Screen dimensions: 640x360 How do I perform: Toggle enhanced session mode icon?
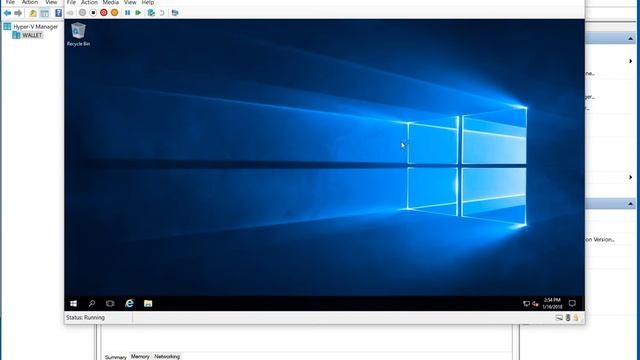(175, 13)
